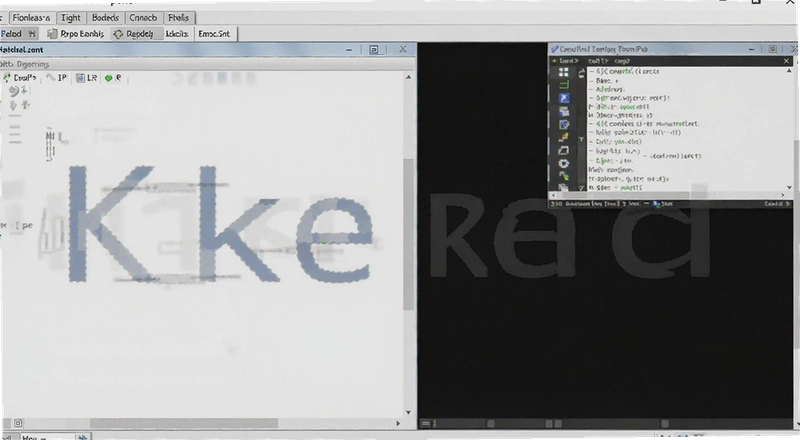Open the Tight tab

70,18
